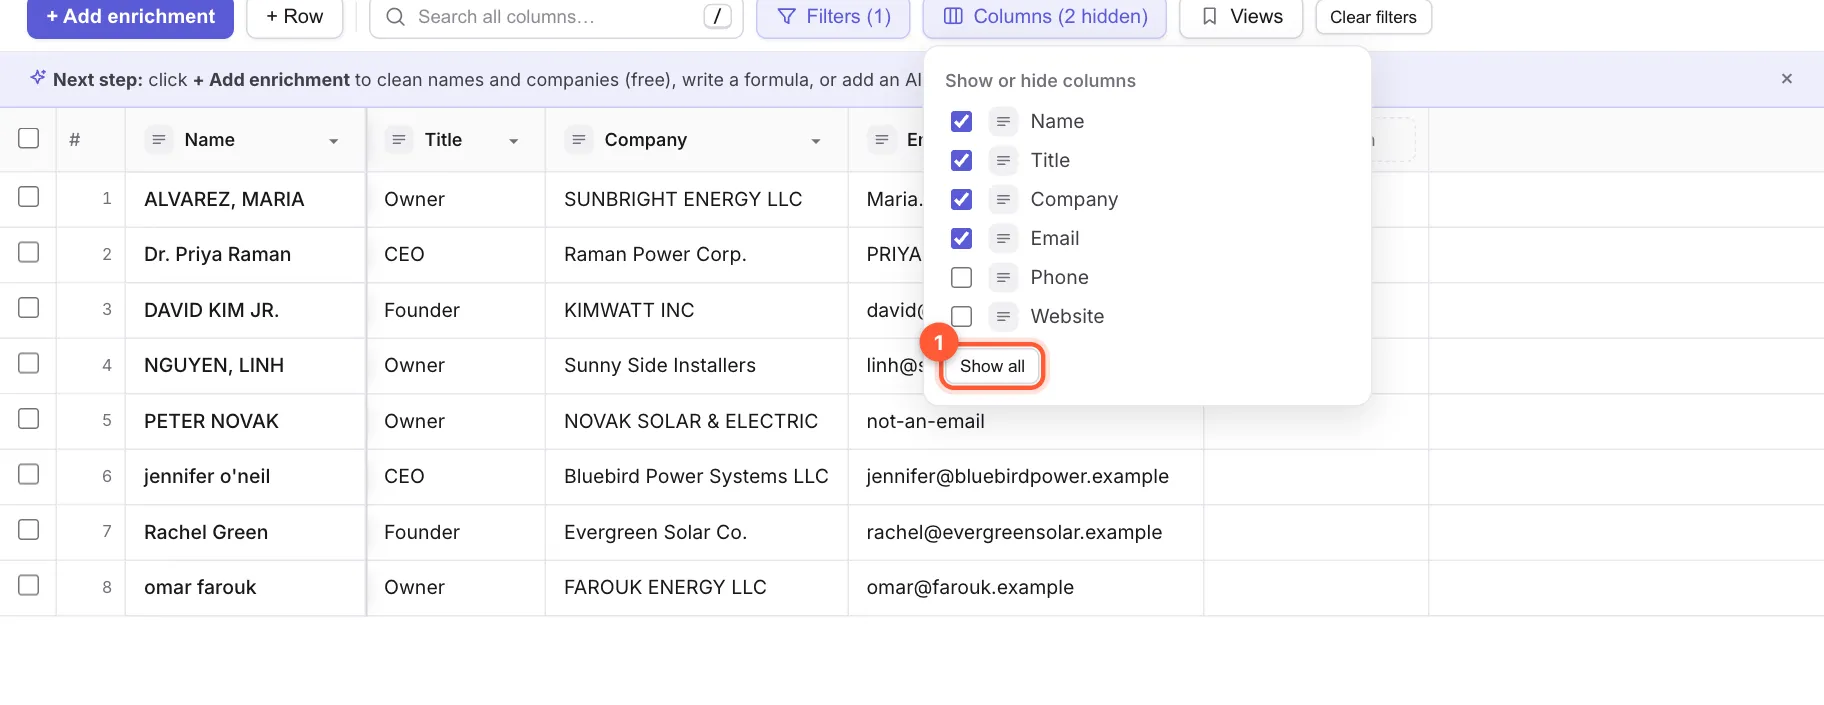This screenshot has width=1824, height=705.
Task: Click the text-type icon in Name column header
Action: pos(159,140)
